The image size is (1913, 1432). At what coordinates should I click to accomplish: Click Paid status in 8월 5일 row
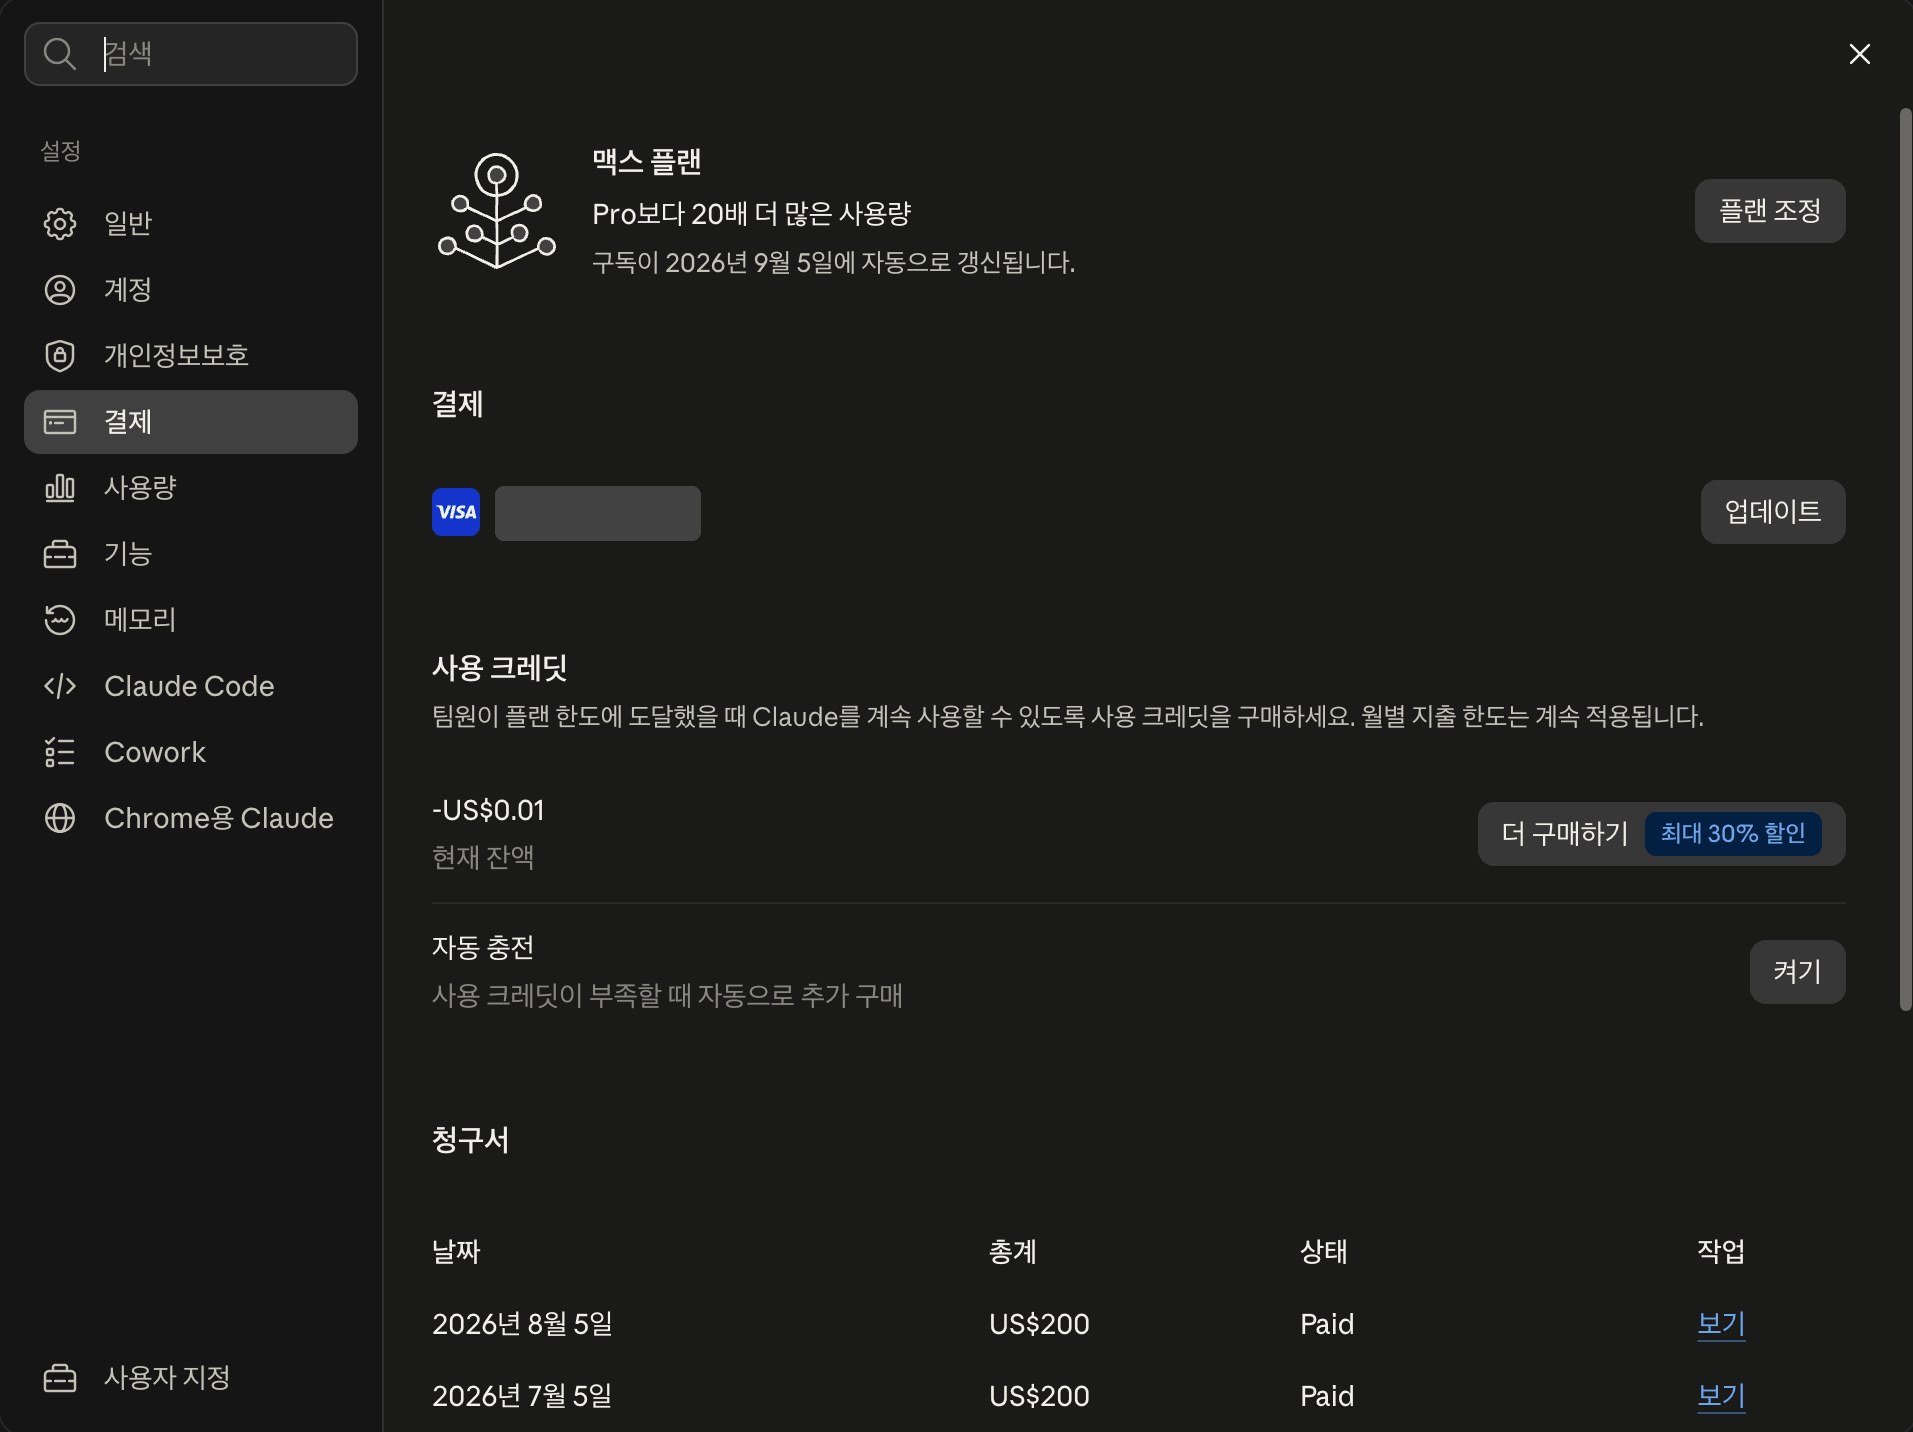point(1327,1324)
